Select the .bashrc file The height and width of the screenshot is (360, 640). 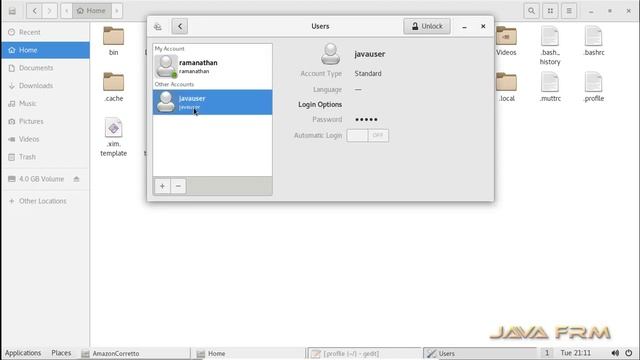593,41
